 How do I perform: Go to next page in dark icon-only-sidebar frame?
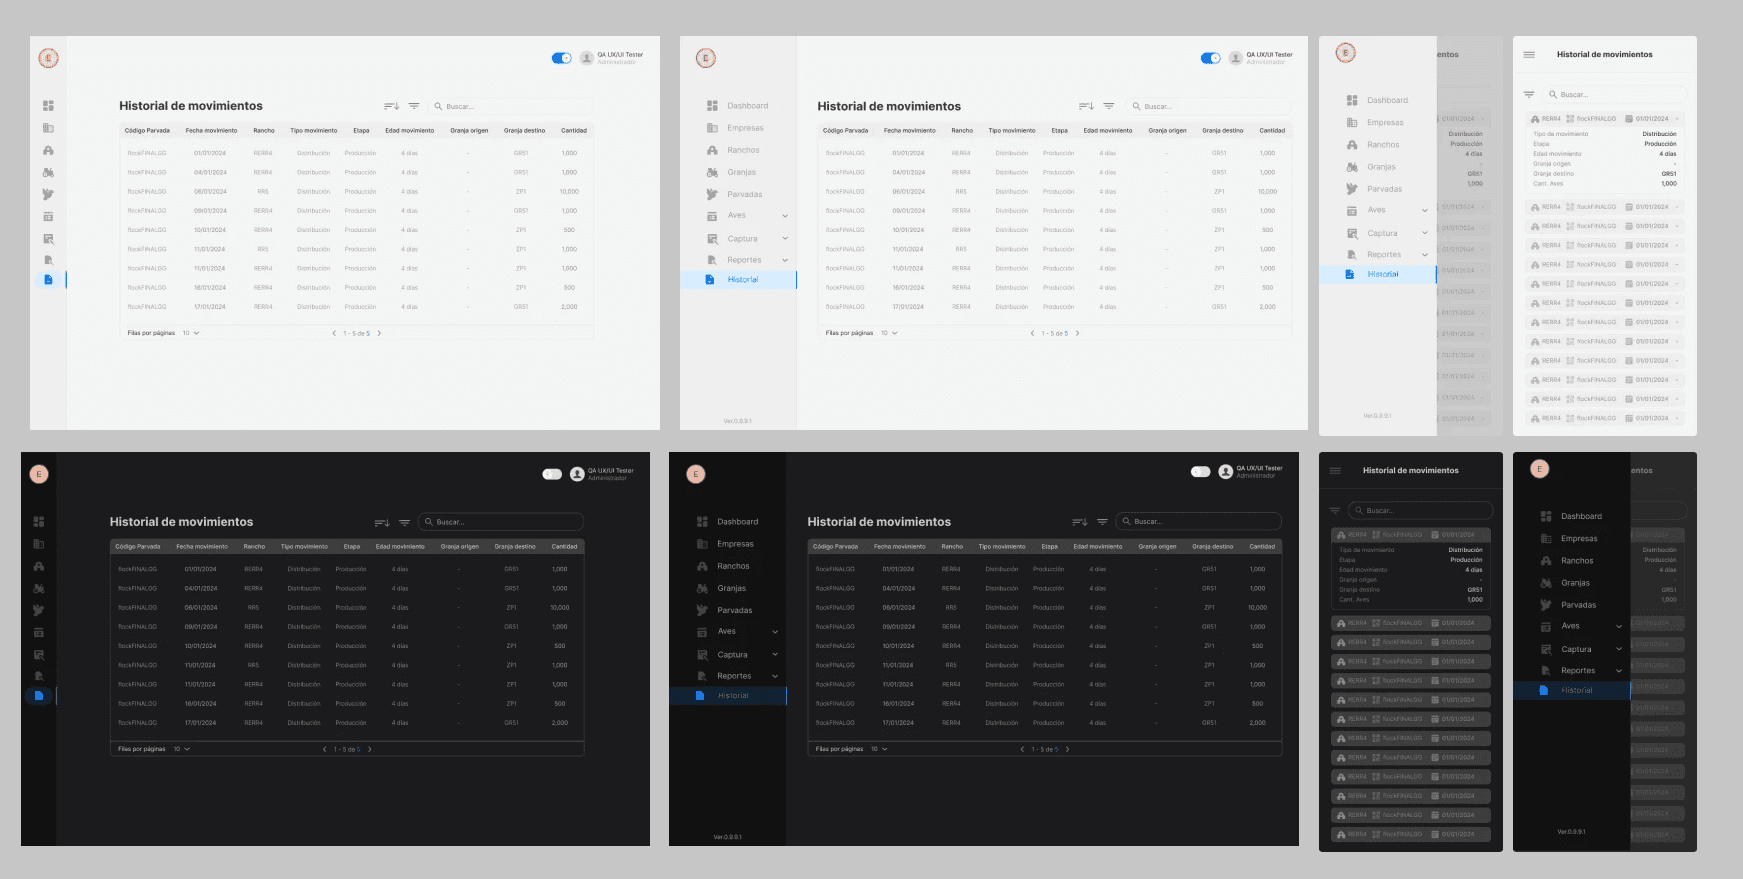[370, 749]
